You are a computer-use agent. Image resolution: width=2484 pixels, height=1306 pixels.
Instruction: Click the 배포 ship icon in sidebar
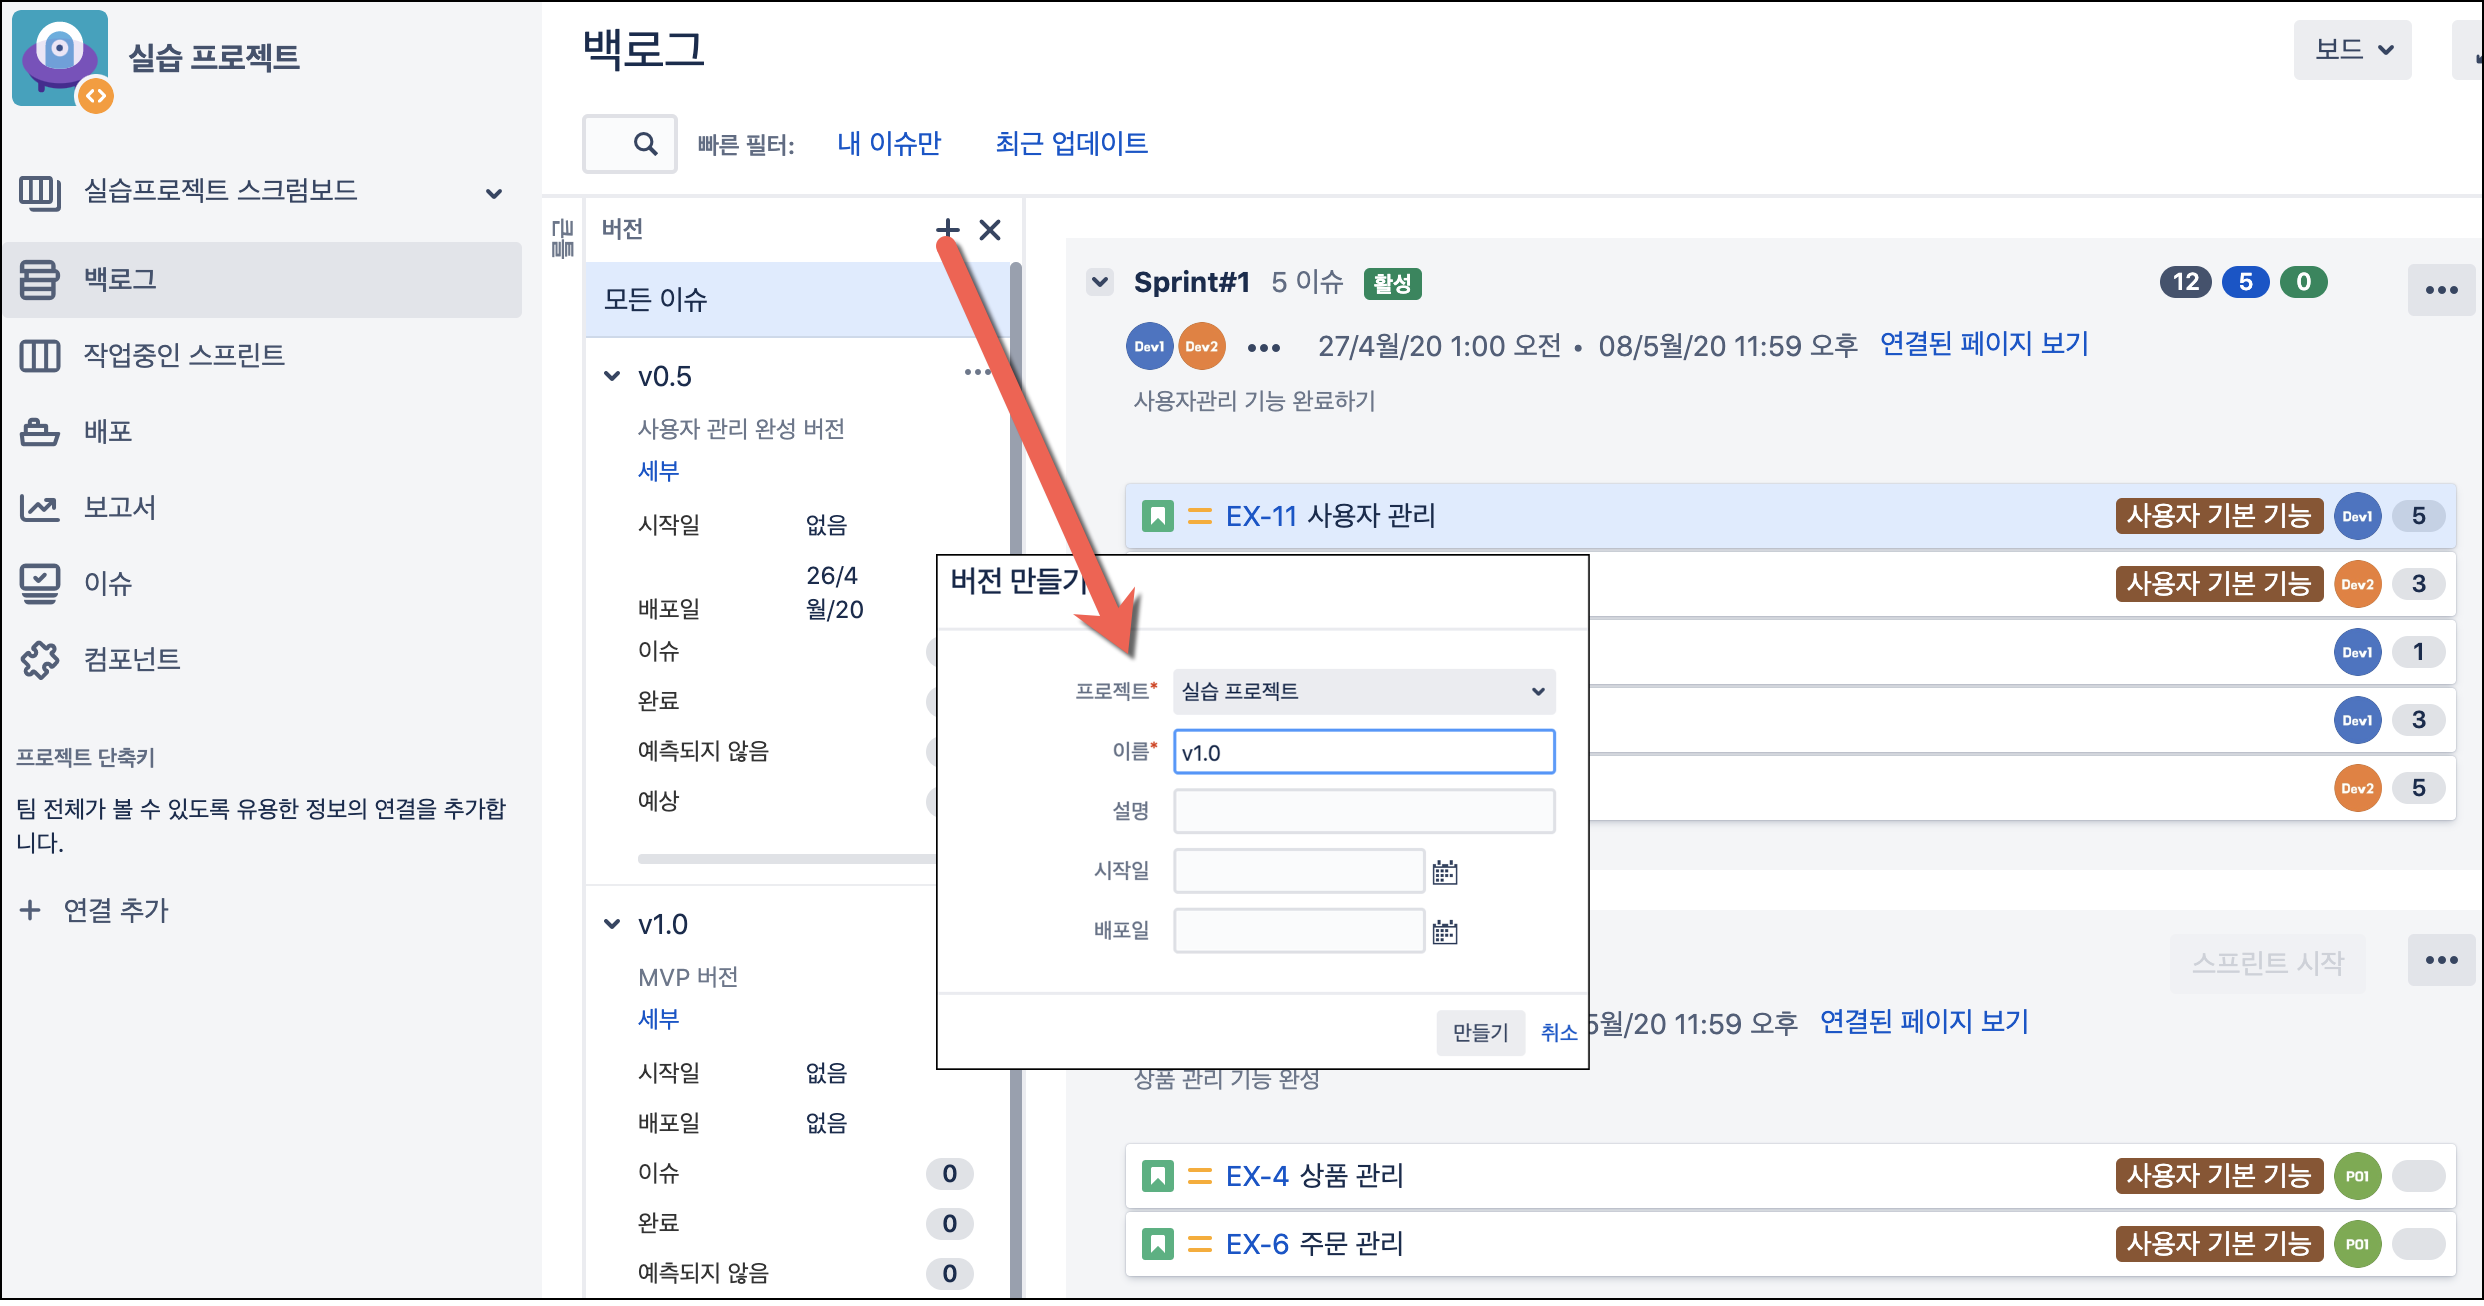[x=40, y=432]
